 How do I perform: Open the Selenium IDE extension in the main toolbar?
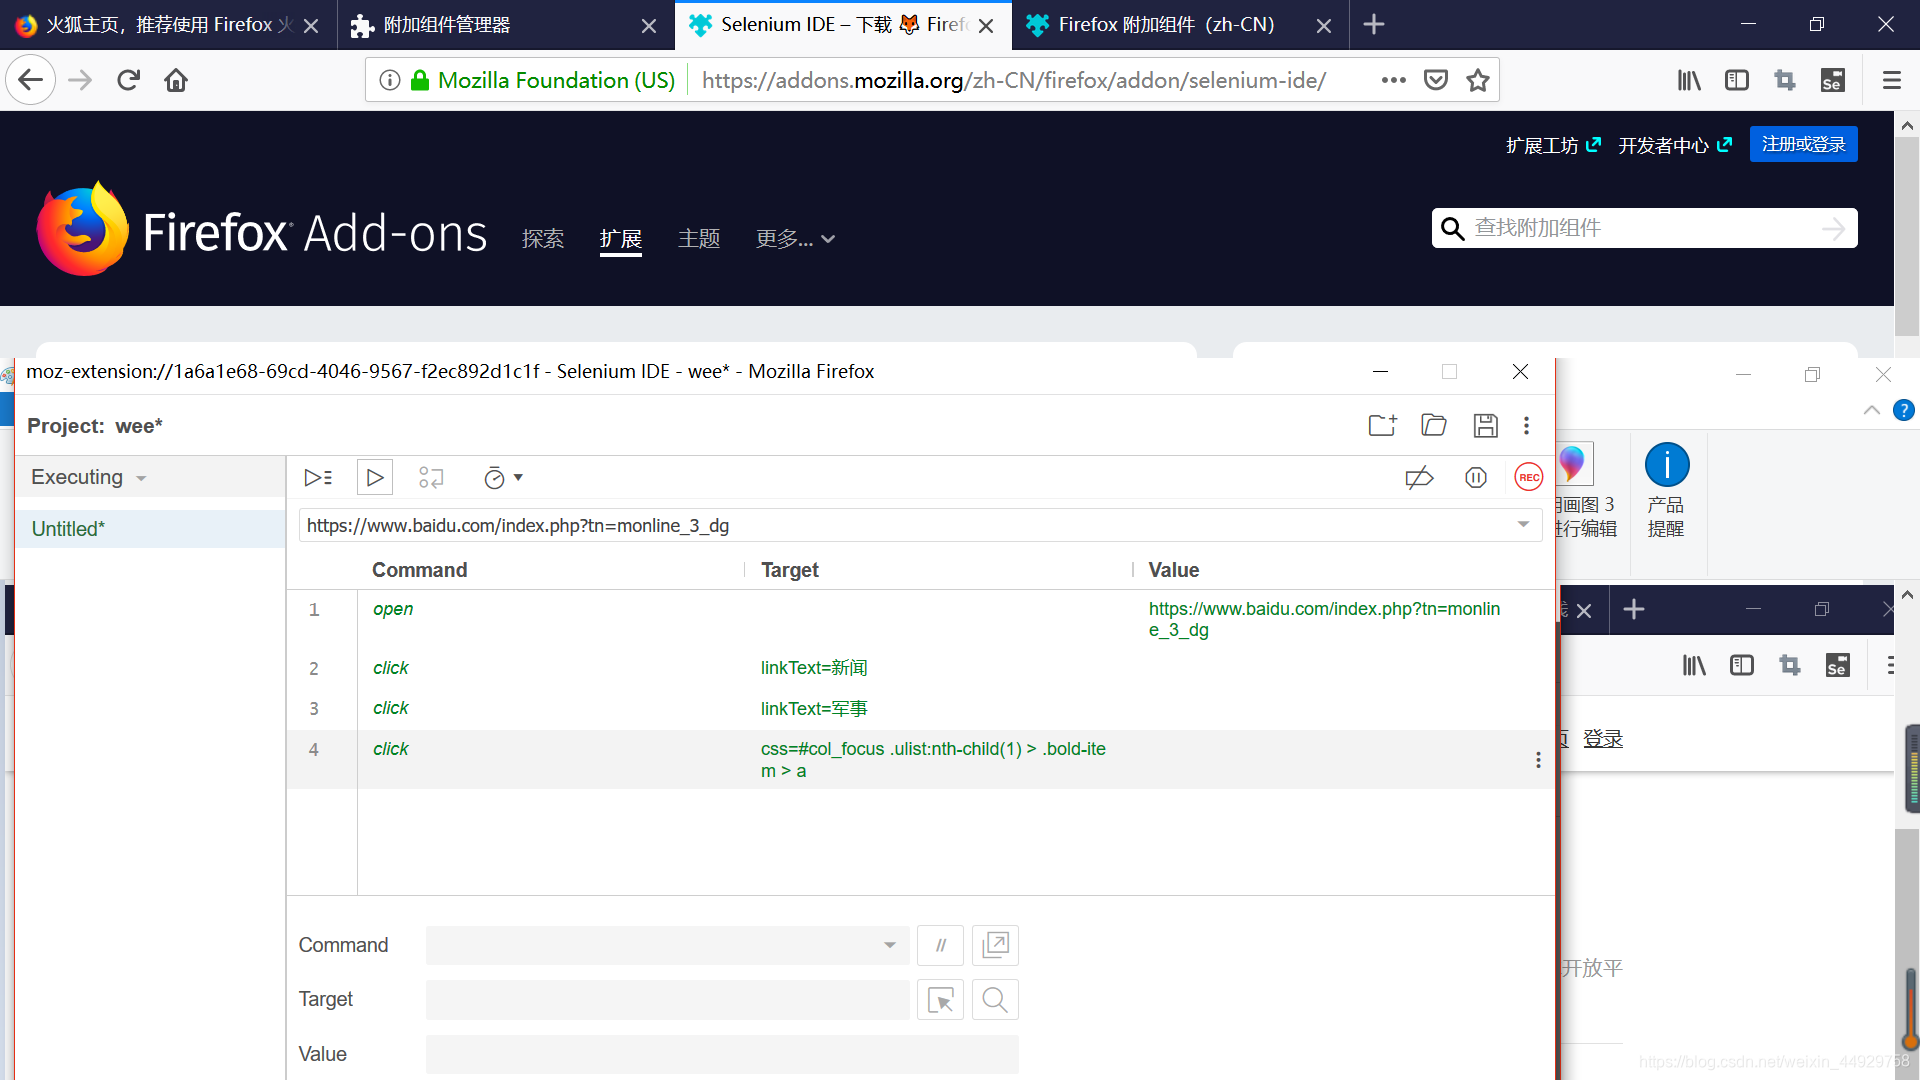pos(1833,80)
